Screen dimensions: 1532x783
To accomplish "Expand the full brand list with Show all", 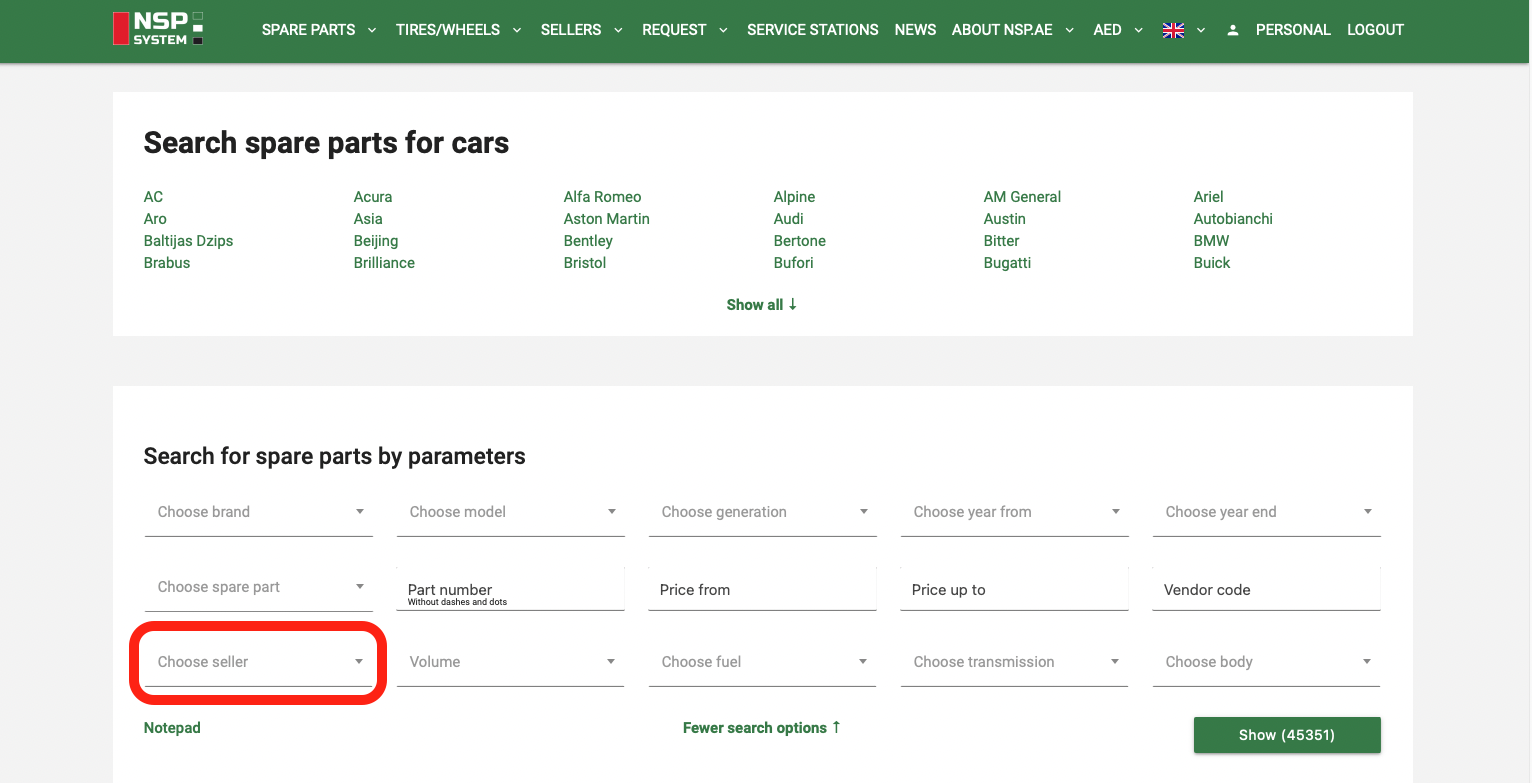I will click(761, 305).
